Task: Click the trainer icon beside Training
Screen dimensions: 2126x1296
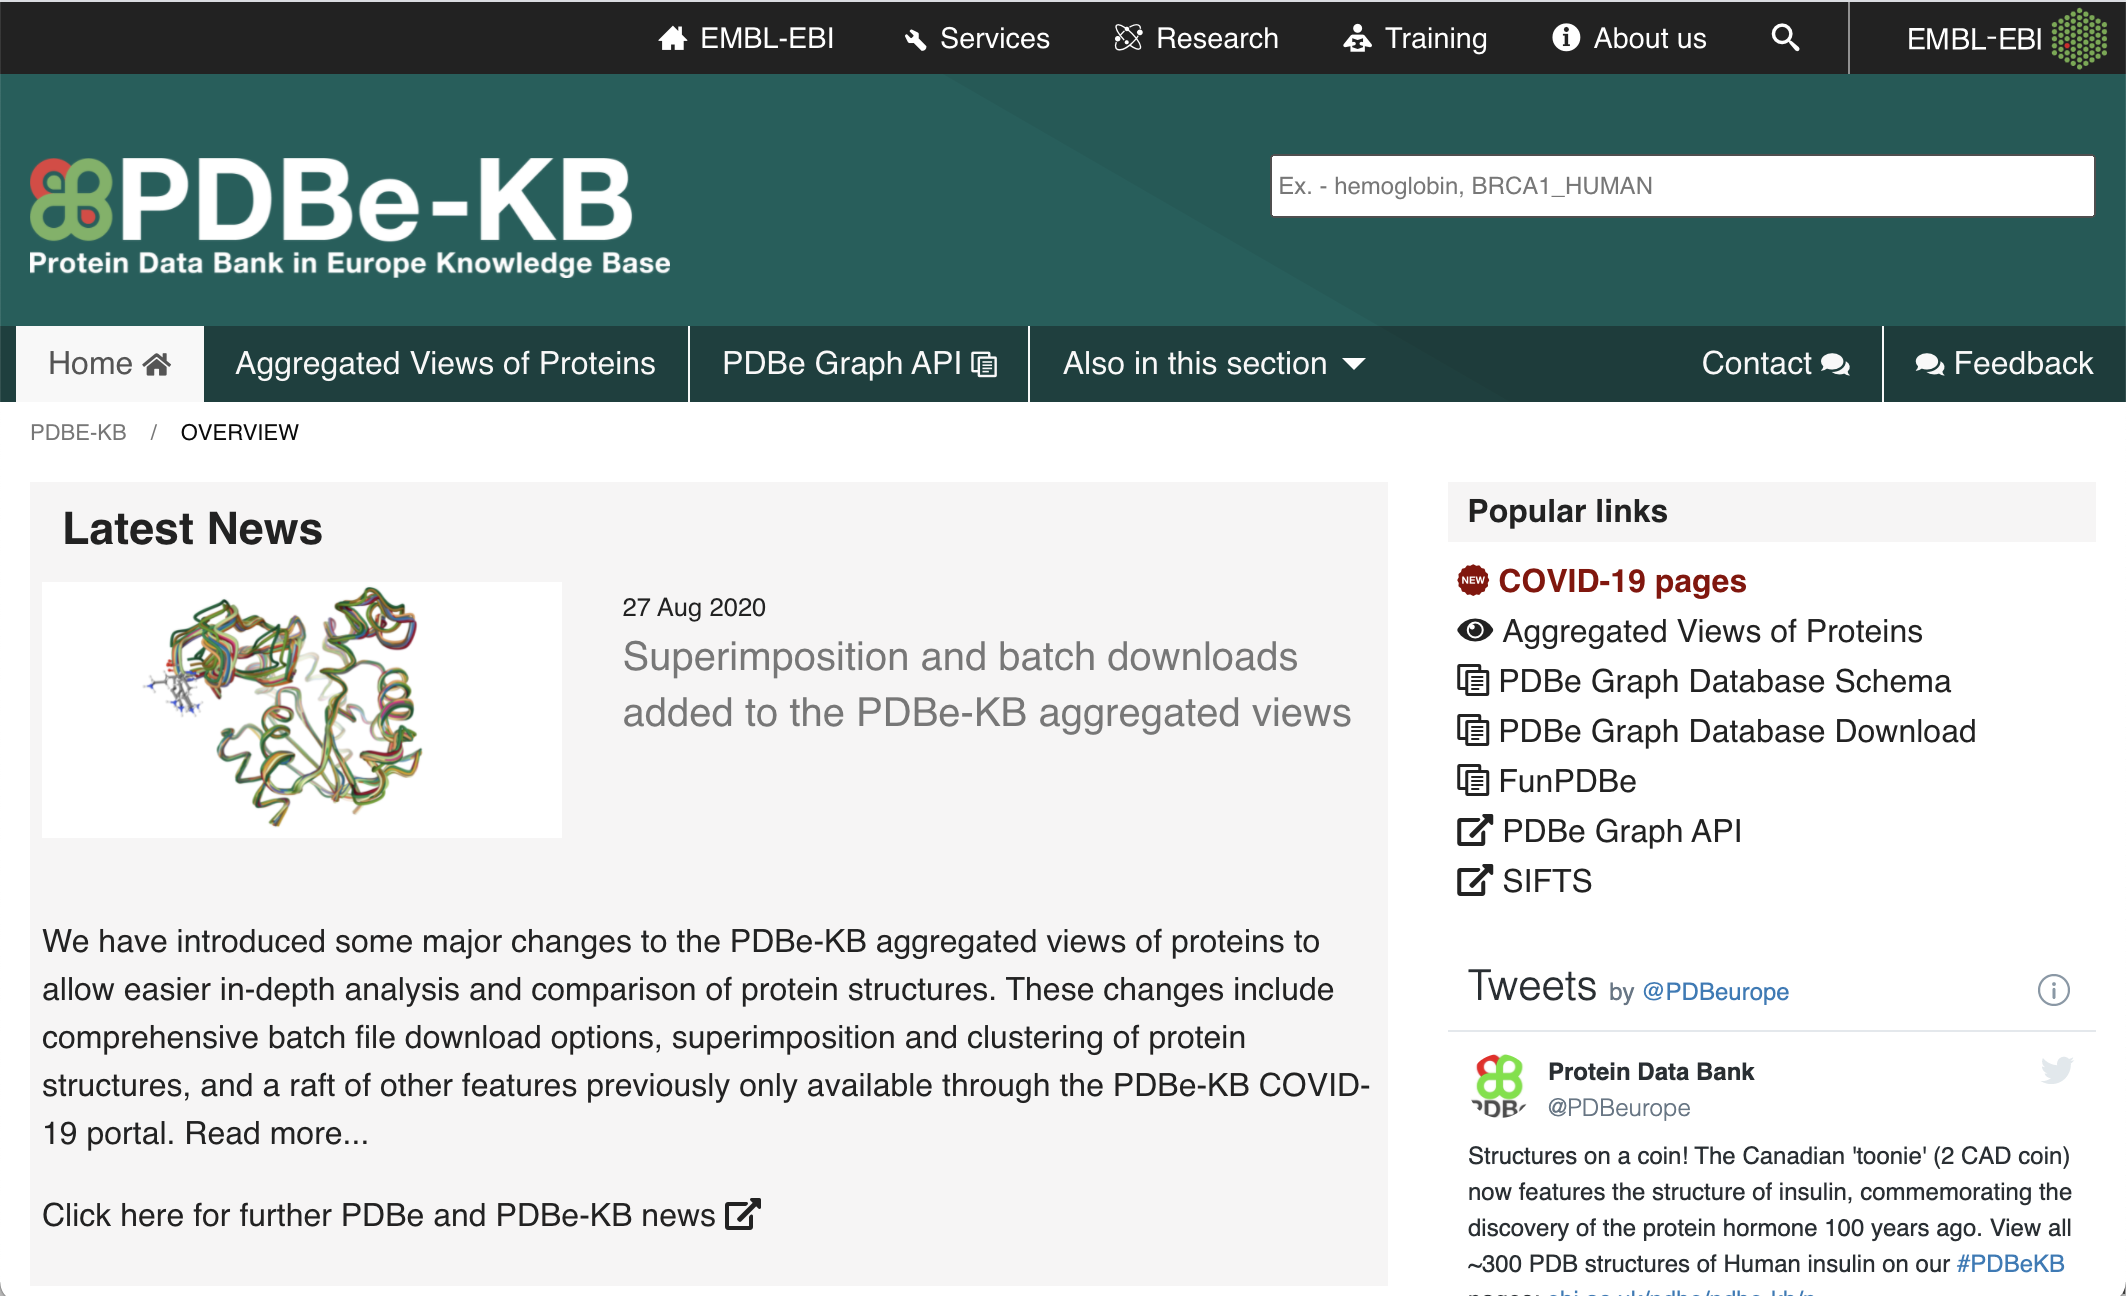Action: pyautogui.click(x=1357, y=38)
